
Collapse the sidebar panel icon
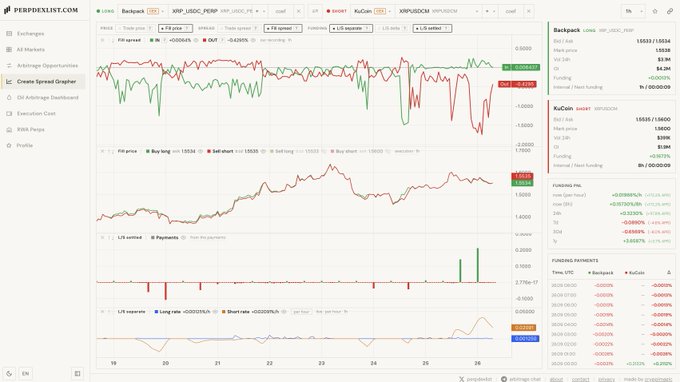(x=77, y=373)
